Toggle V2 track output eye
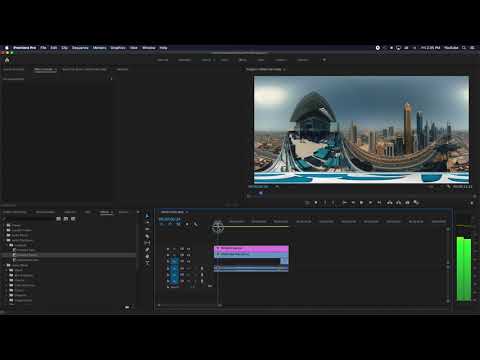 (x=189, y=255)
